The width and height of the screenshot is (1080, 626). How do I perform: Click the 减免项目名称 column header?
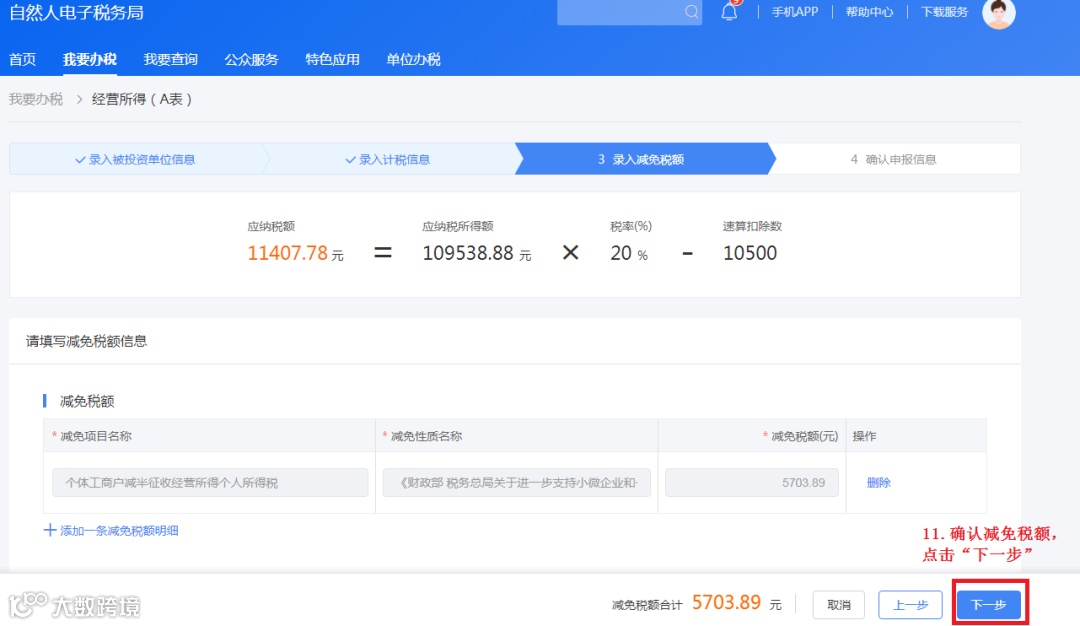pos(96,436)
